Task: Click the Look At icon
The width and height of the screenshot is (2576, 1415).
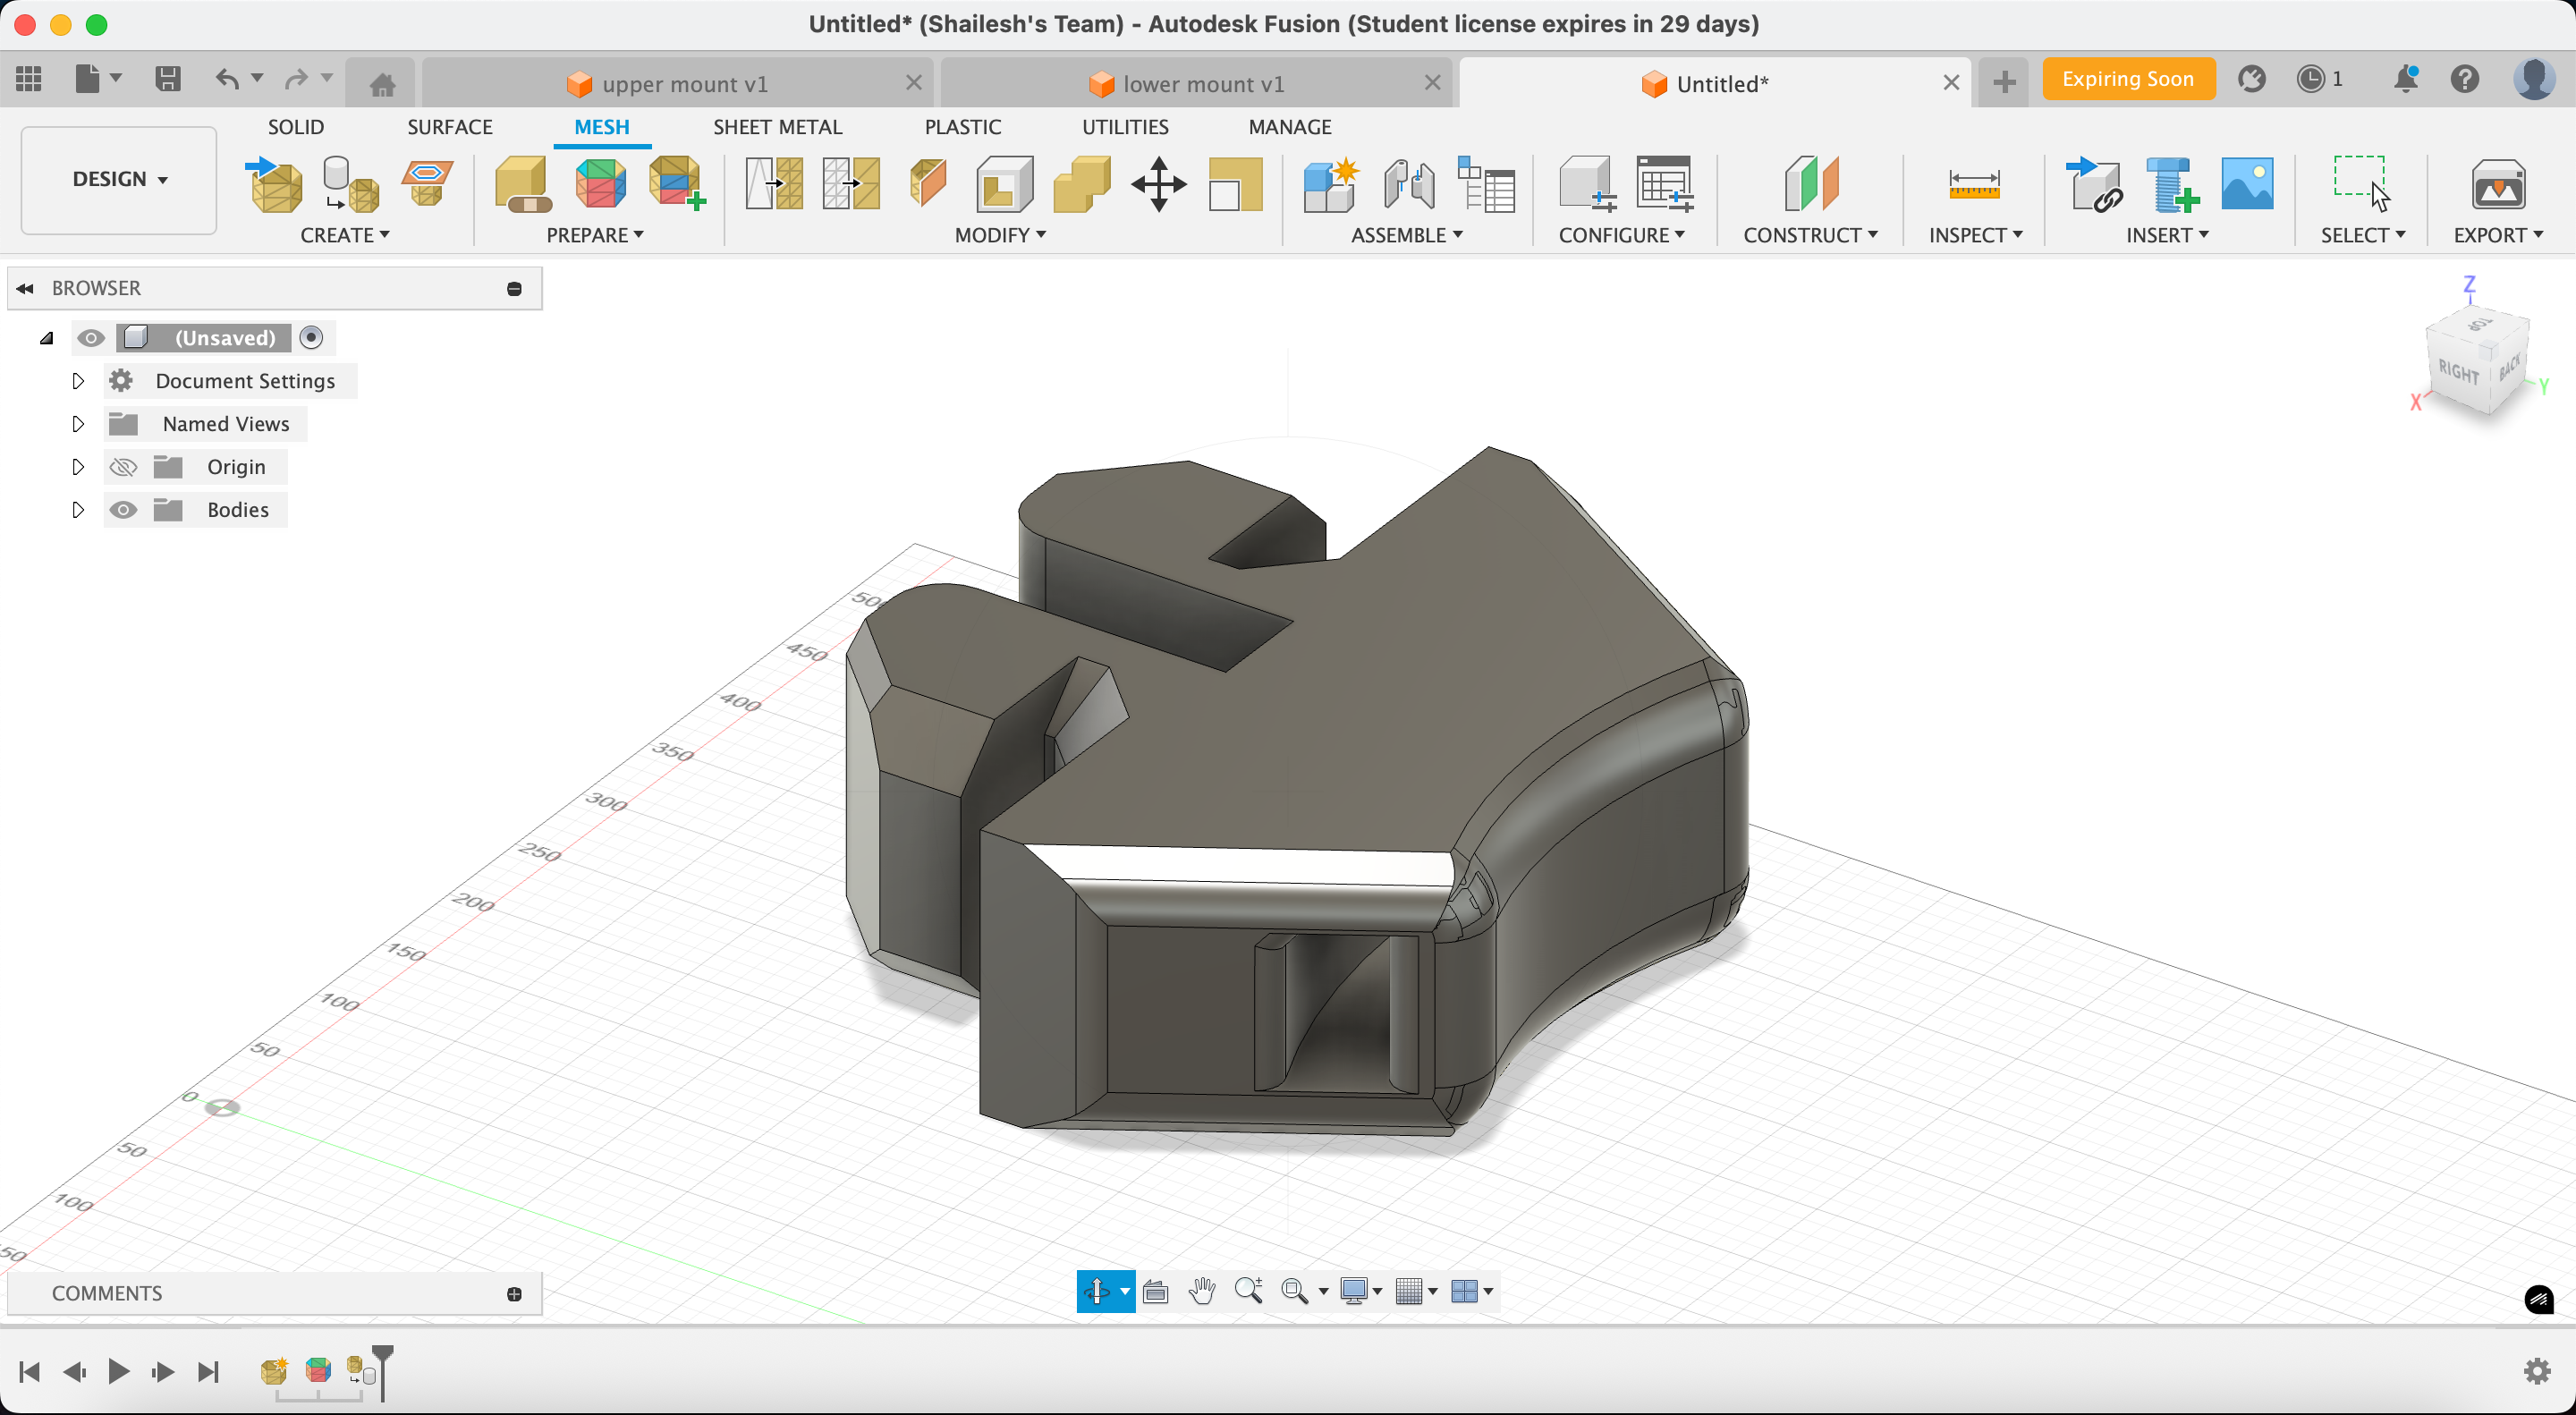Action: coord(1155,1291)
